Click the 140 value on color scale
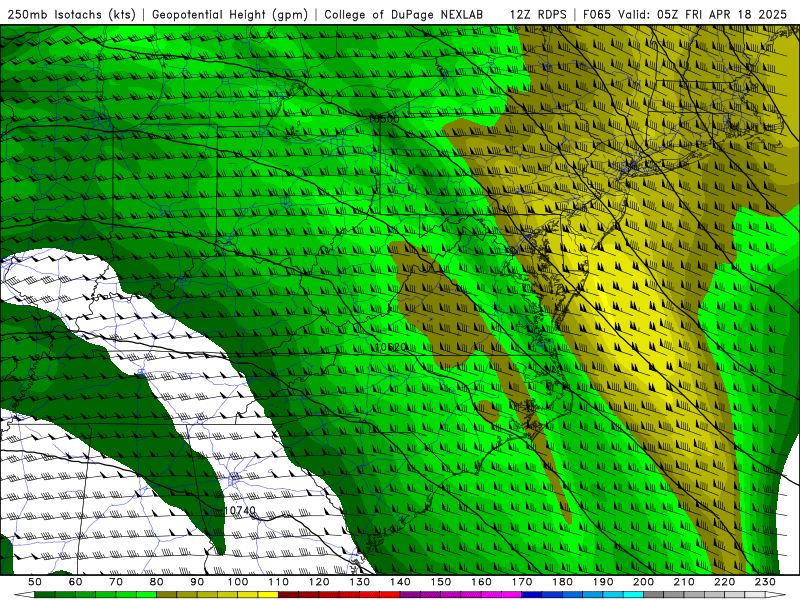 [x=400, y=582]
